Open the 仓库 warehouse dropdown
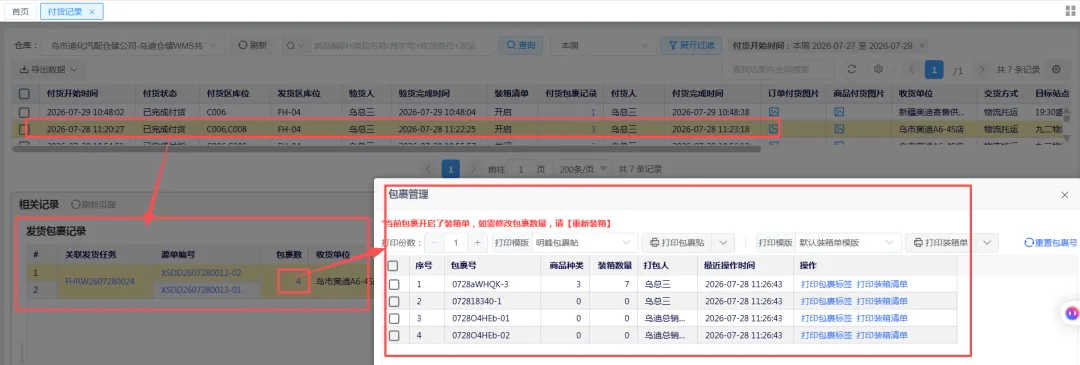The width and height of the screenshot is (1080, 365). pos(133,45)
